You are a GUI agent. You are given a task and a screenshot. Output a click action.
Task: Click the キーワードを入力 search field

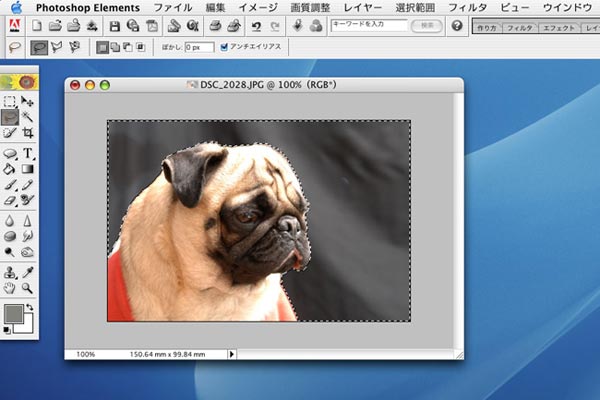click(x=369, y=26)
